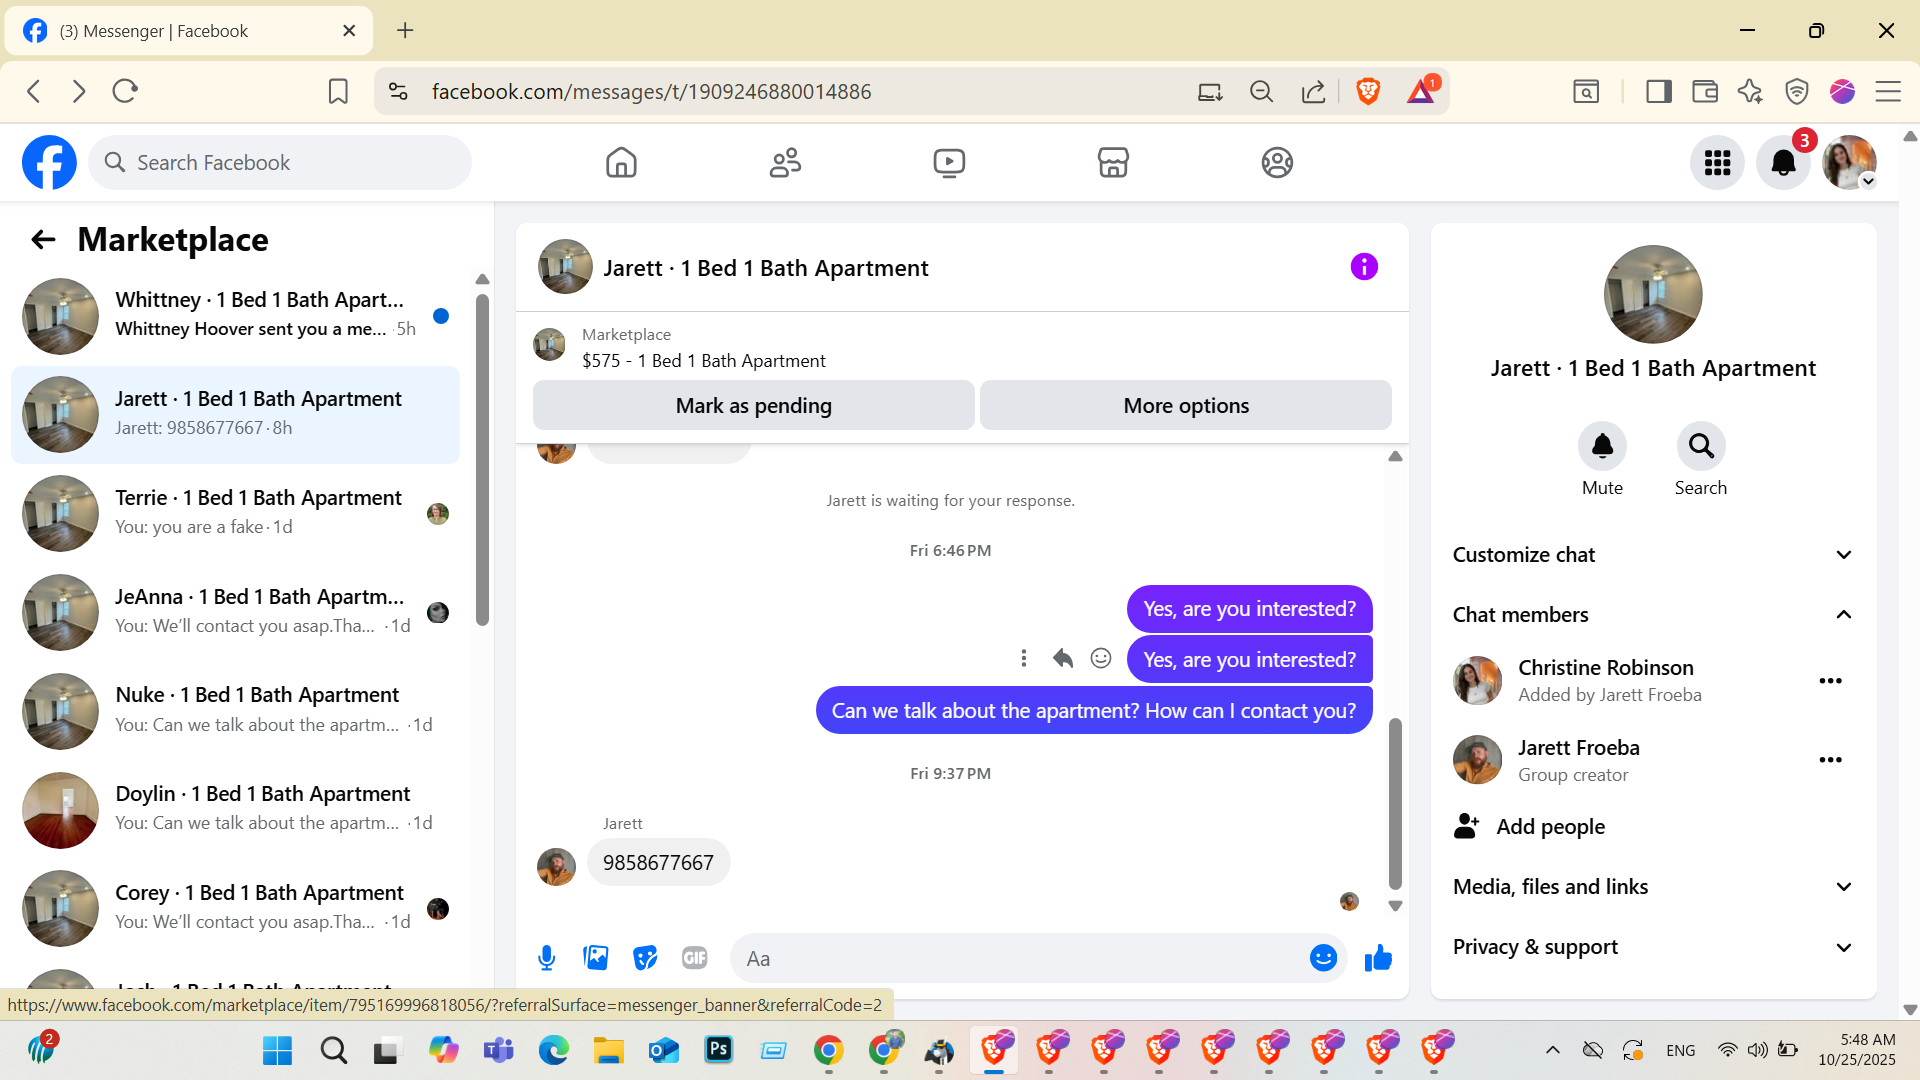Click the message thread scrollbar
This screenshot has width=1920, height=1080.
coord(1395,803)
